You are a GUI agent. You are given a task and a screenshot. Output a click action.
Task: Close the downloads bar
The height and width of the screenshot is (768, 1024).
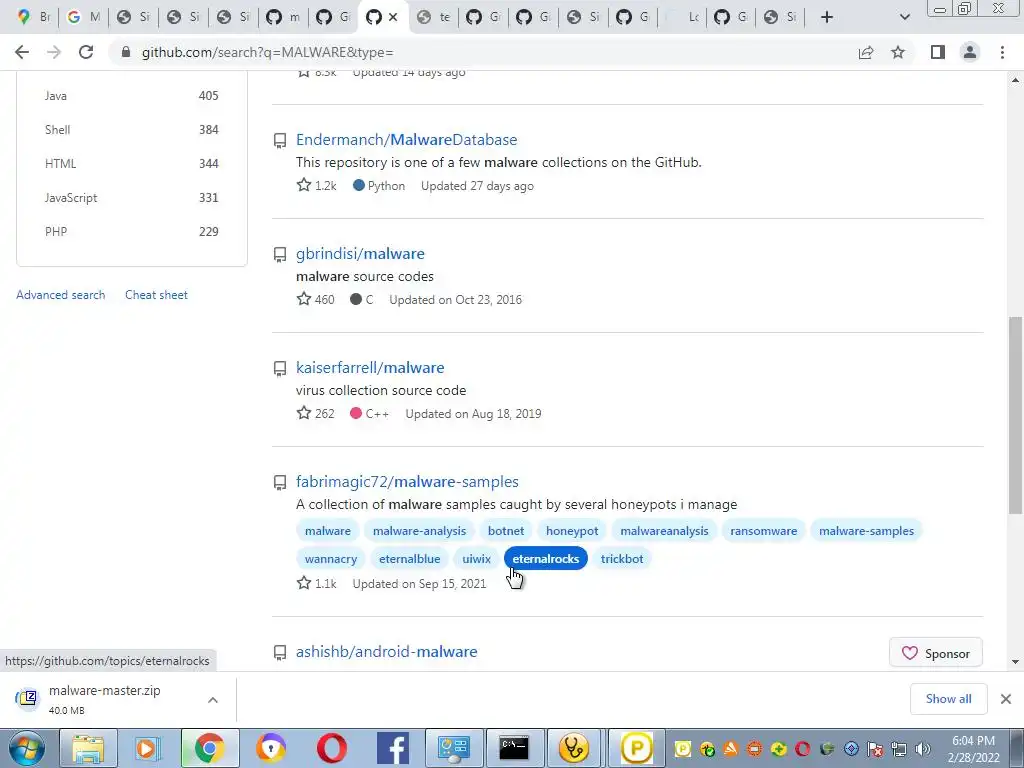[x=1006, y=699]
